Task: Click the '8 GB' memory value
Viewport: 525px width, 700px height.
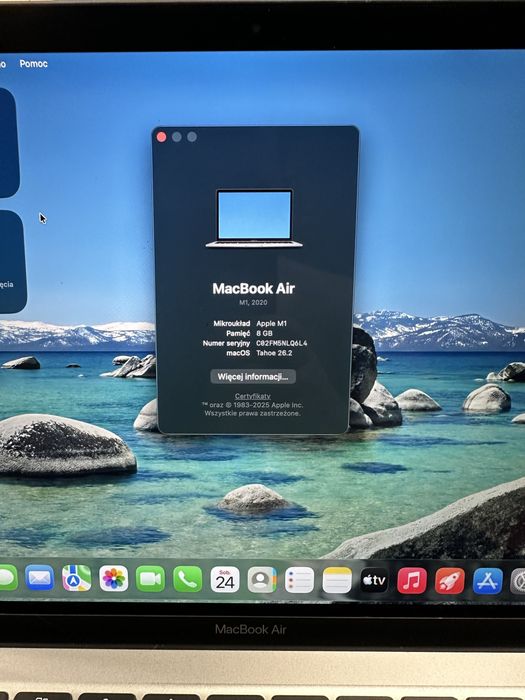Action: pos(264,333)
